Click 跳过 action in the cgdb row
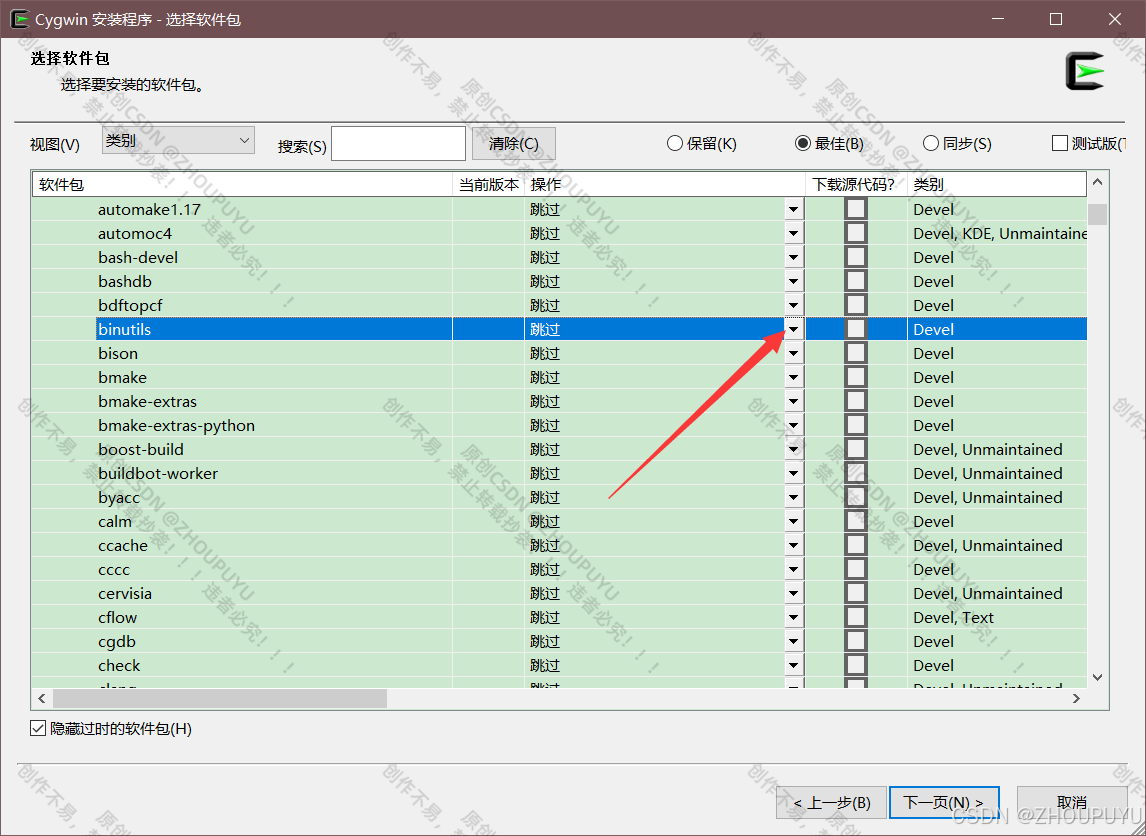This screenshot has width=1146, height=836. (x=545, y=641)
